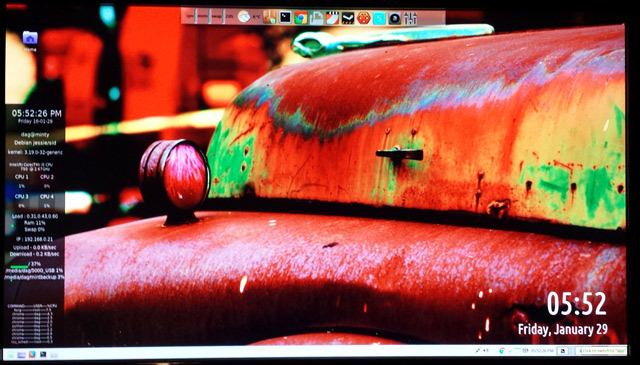Open Chrome tray icon in bottom panel
Image resolution: width=640 pixels, height=365 pixels.
tap(502, 351)
